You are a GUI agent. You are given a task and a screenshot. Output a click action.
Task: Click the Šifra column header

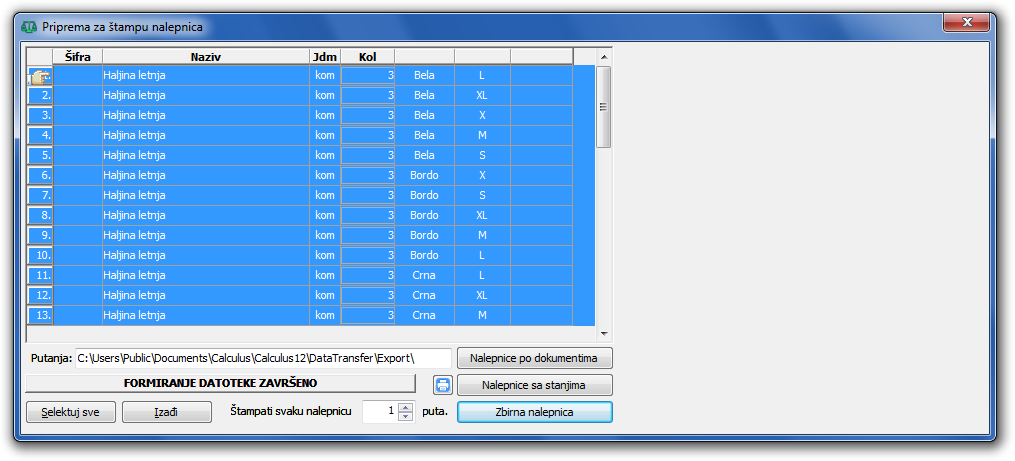pos(78,57)
